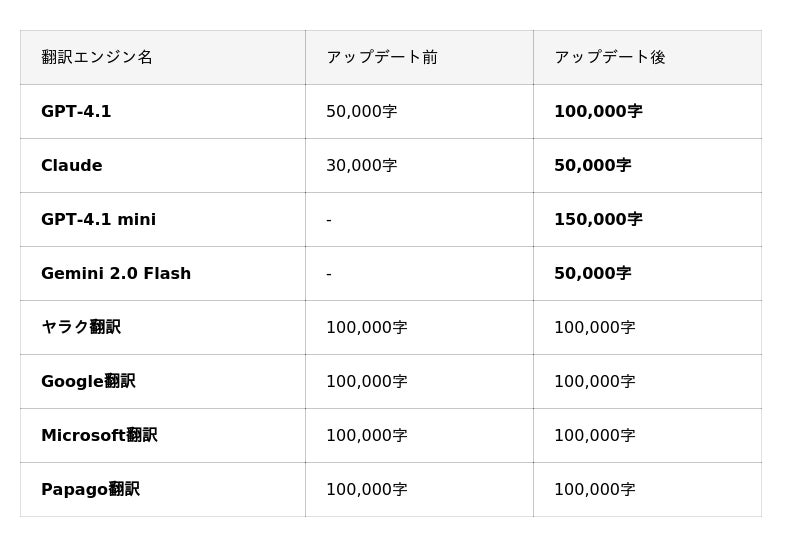Image resolution: width=800 pixels, height=547 pixels.
Task: Click the Google翻訳 row label
Action: [x=88, y=381]
